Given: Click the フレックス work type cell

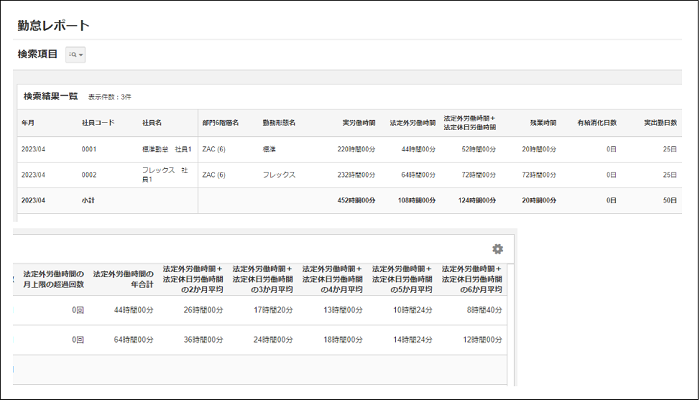Looking at the screenshot, I should (x=279, y=174).
